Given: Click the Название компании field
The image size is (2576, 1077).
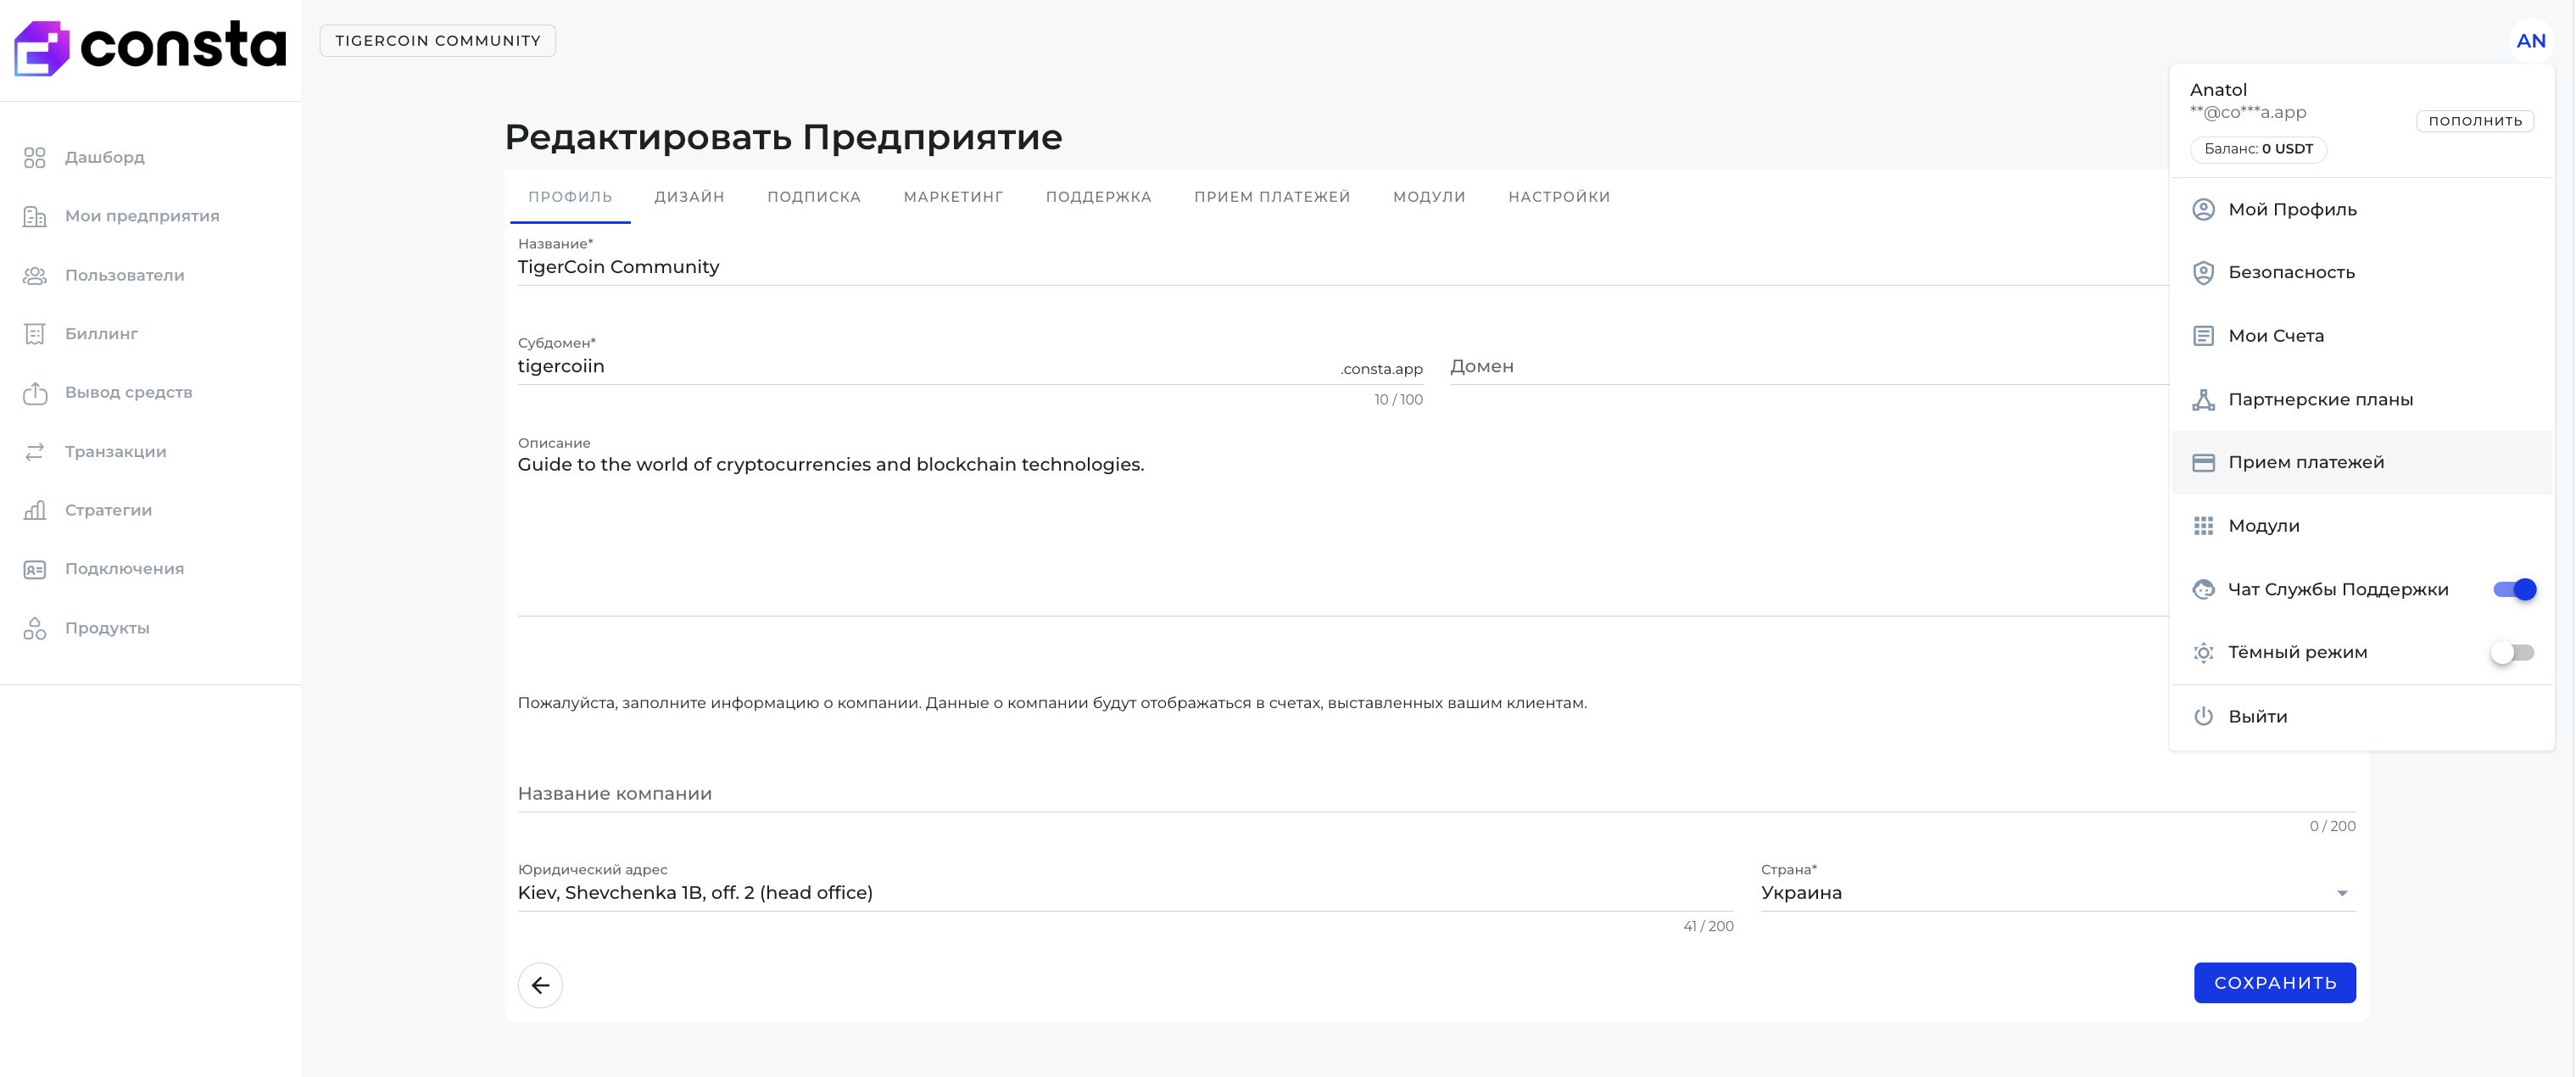Looking at the screenshot, I should pos(1436,793).
